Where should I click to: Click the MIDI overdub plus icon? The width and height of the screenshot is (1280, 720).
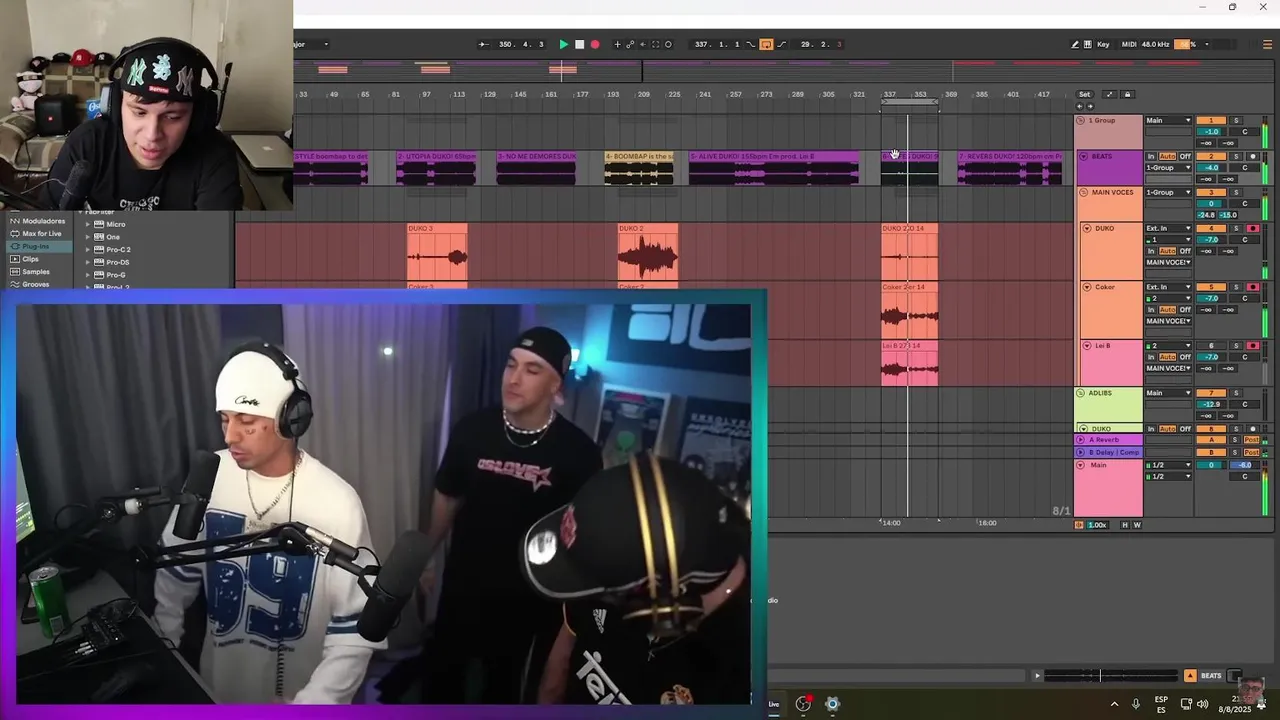point(617,44)
